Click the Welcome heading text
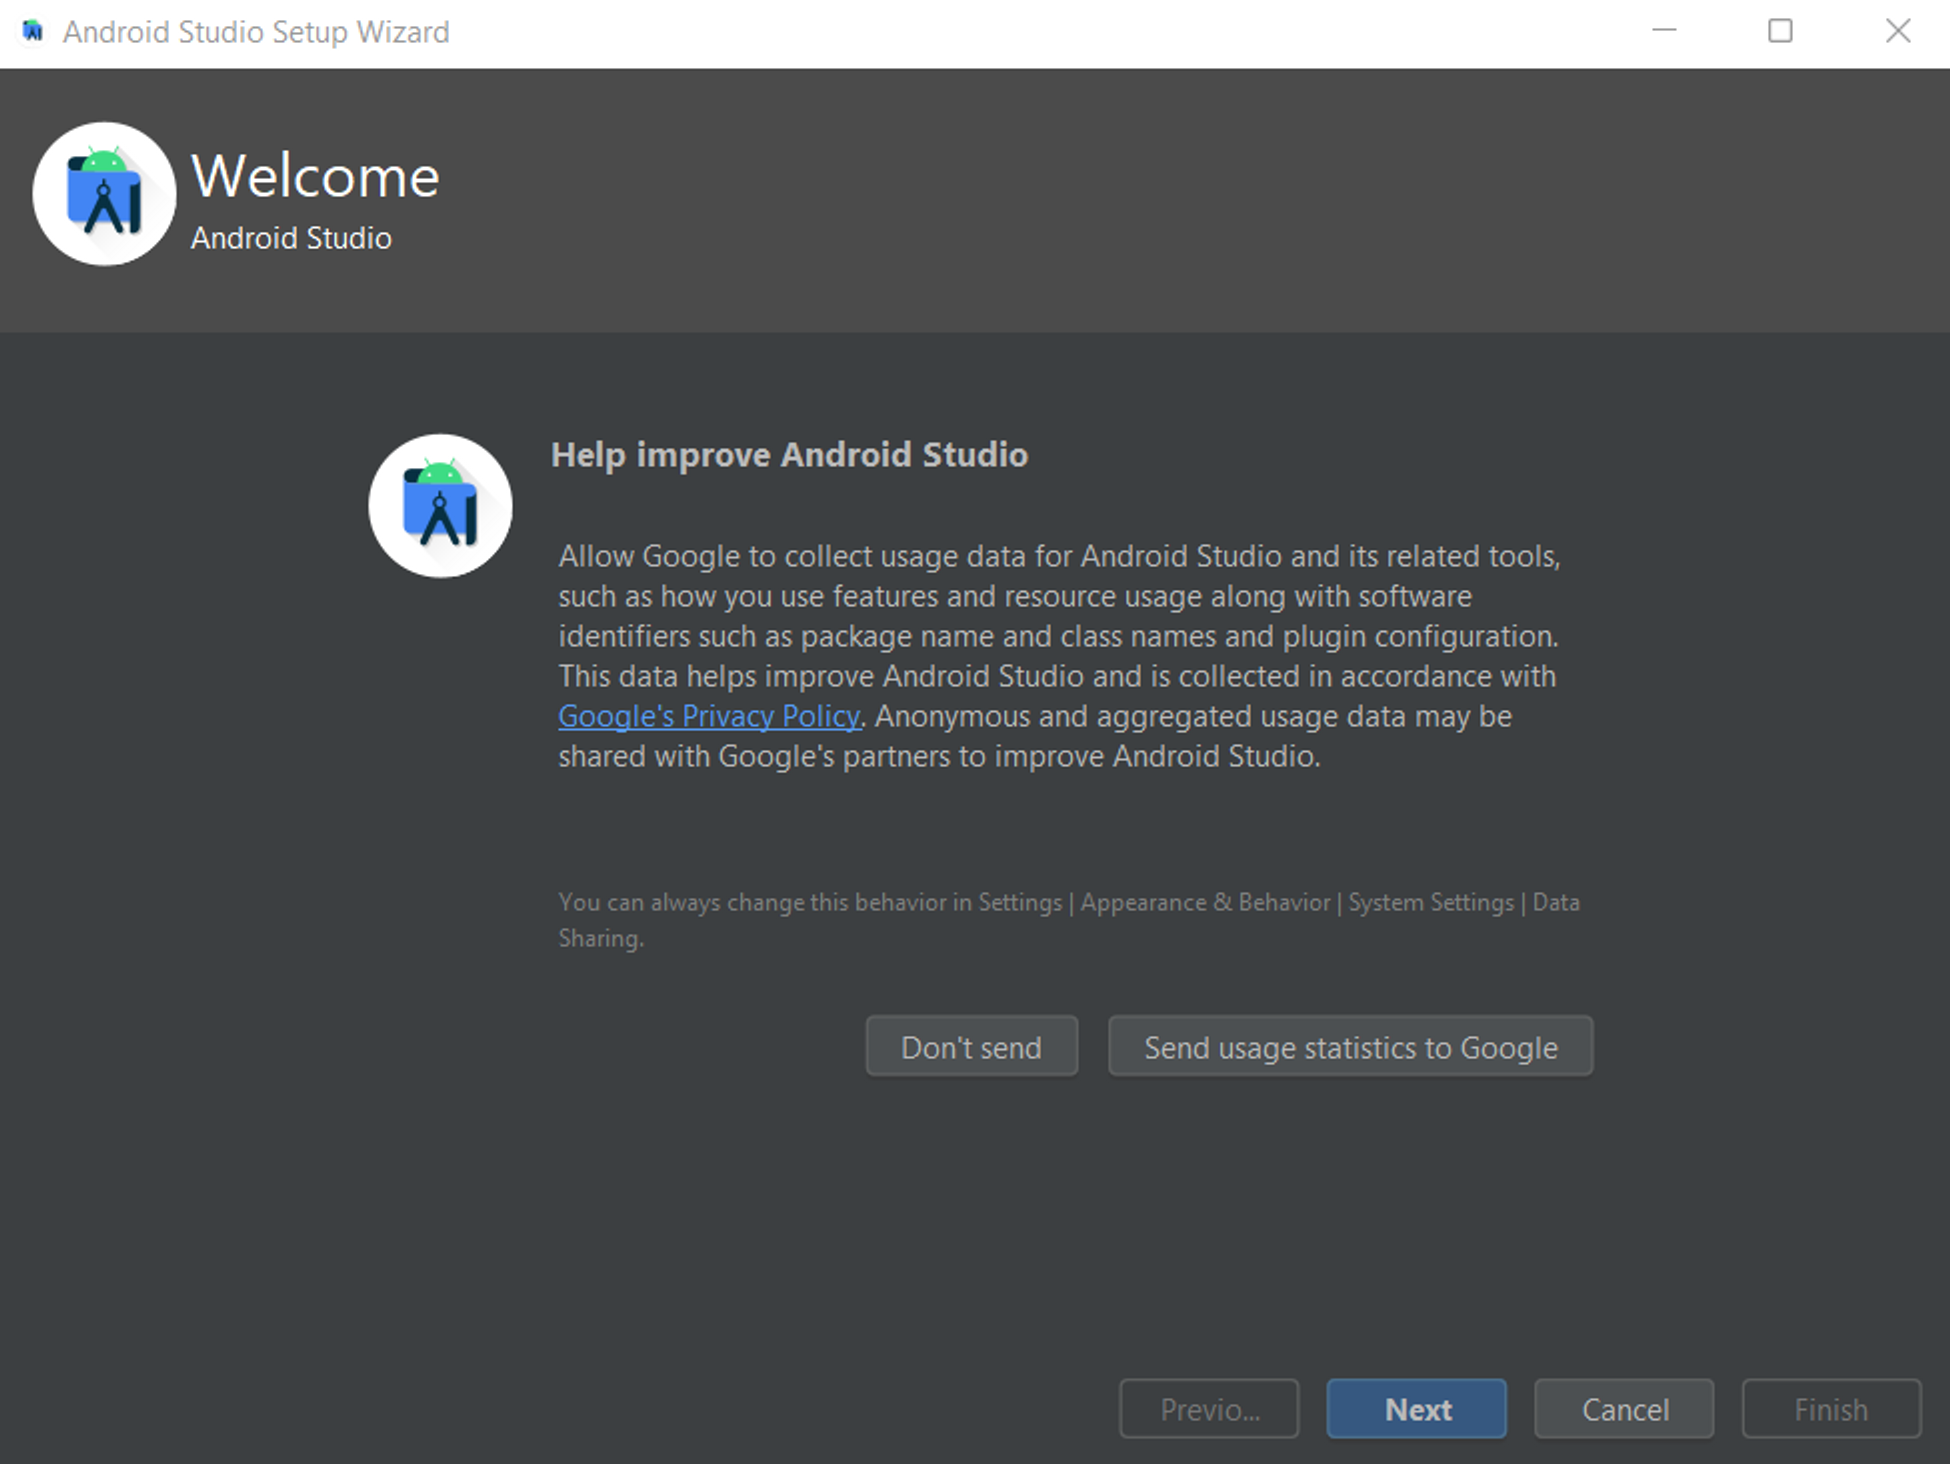The width and height of the screenshot is (1950, 1464). [x=315, y=177]
